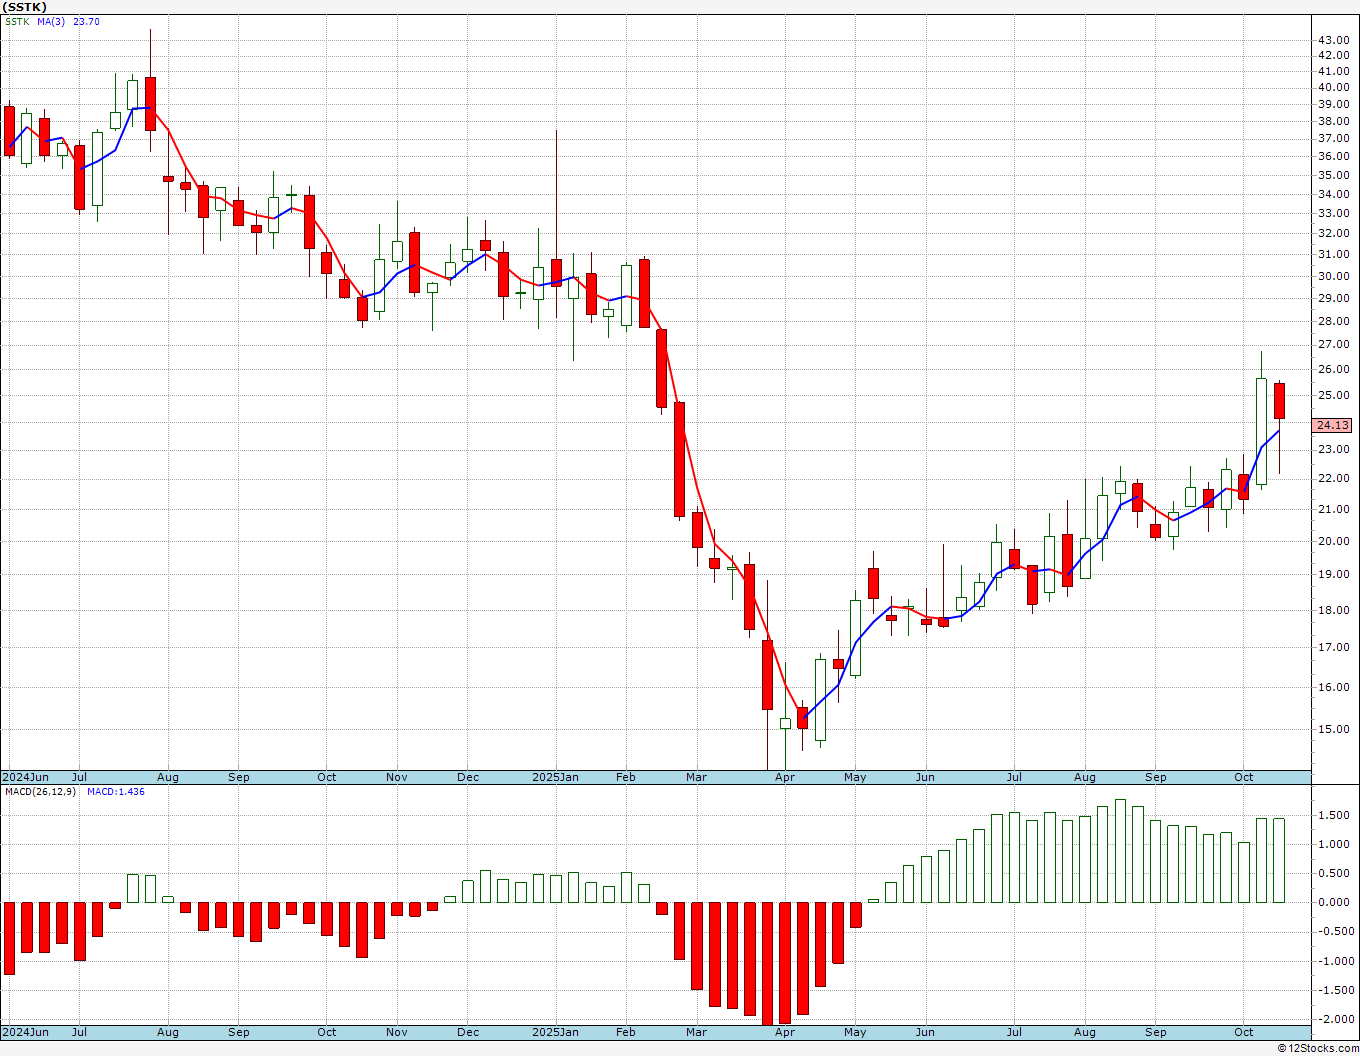Click the positive 0.500 MACD axis label

1336,873
